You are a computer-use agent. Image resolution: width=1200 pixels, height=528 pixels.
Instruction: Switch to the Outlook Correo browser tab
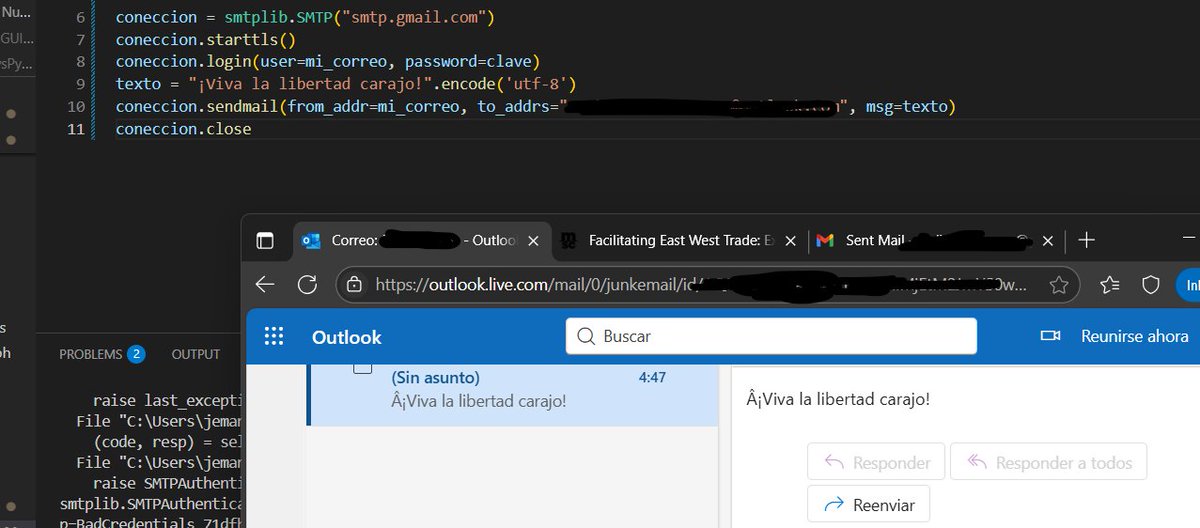(422, 241)
